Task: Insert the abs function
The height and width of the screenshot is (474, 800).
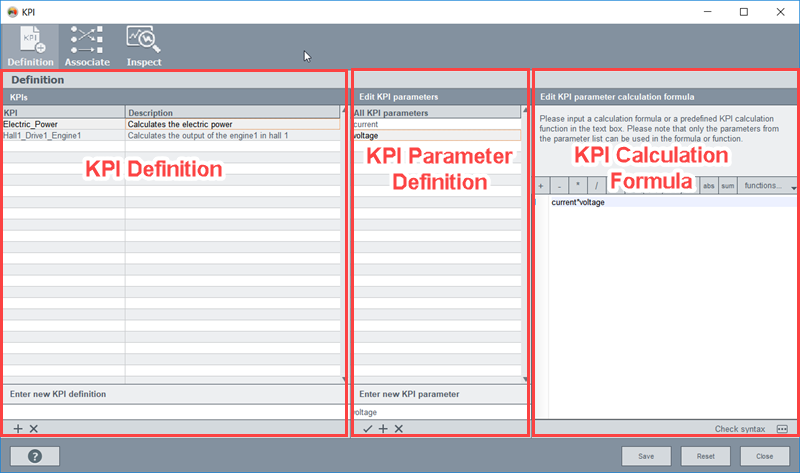Action: 708,186
